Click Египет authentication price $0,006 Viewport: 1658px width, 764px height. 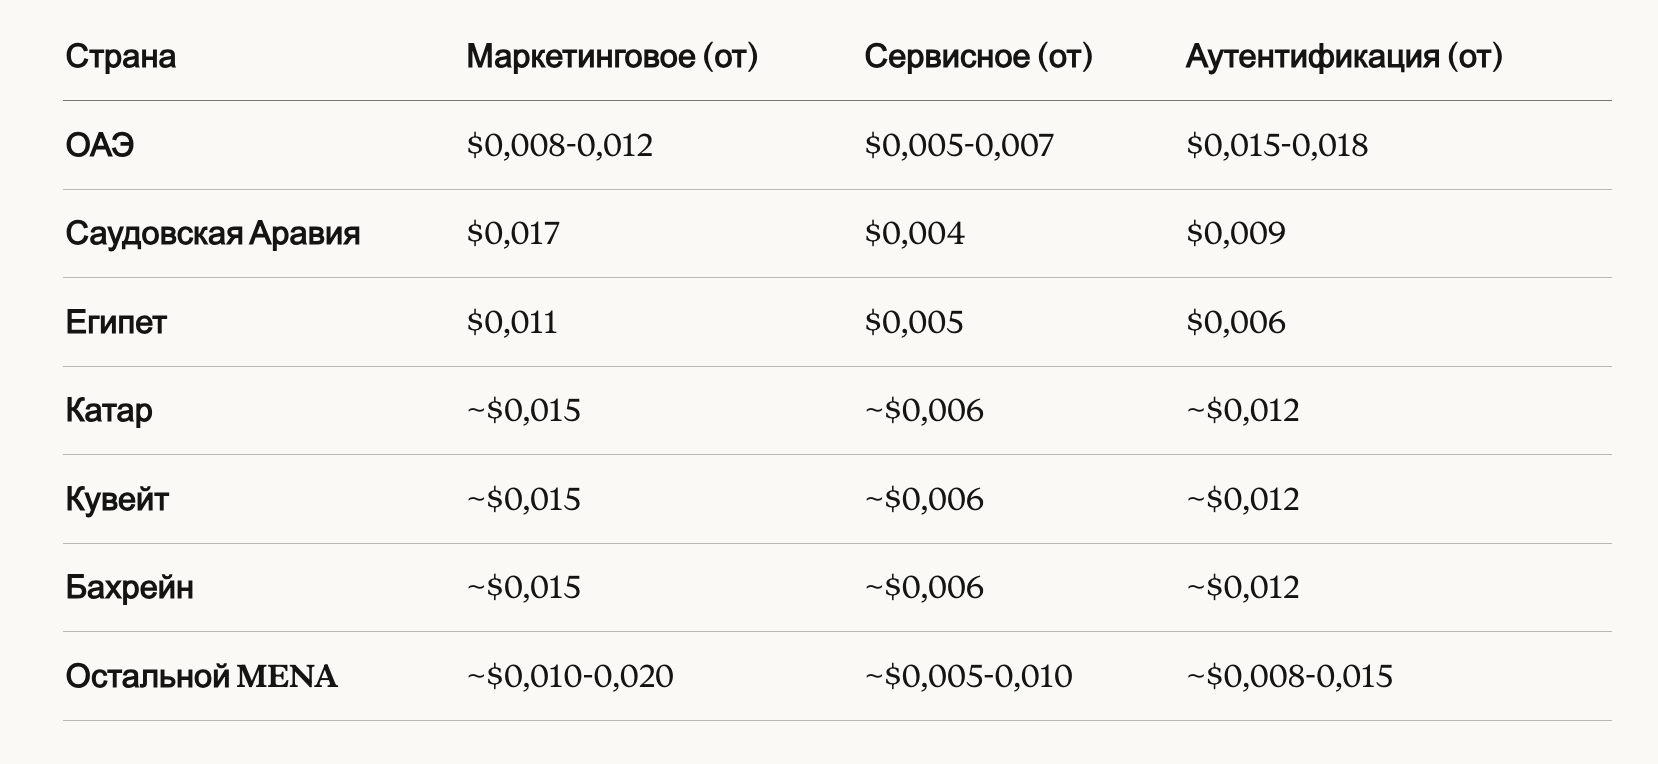point(1236,322)
